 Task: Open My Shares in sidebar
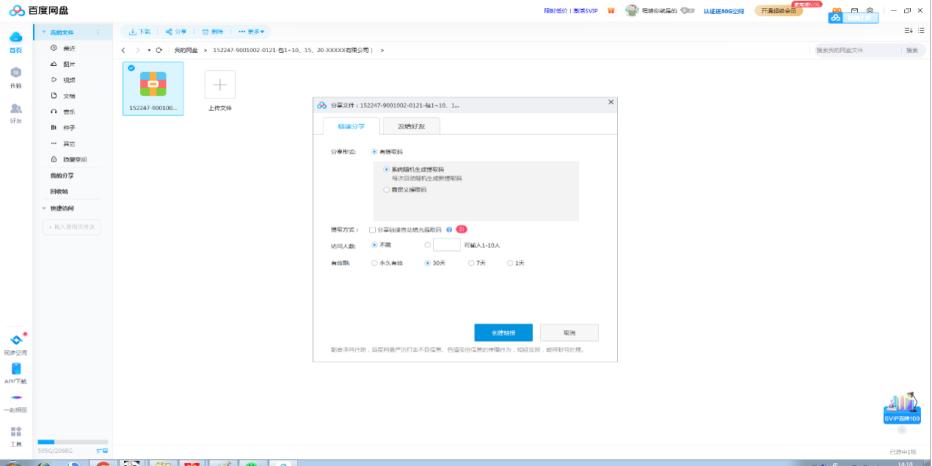[62, 176]
